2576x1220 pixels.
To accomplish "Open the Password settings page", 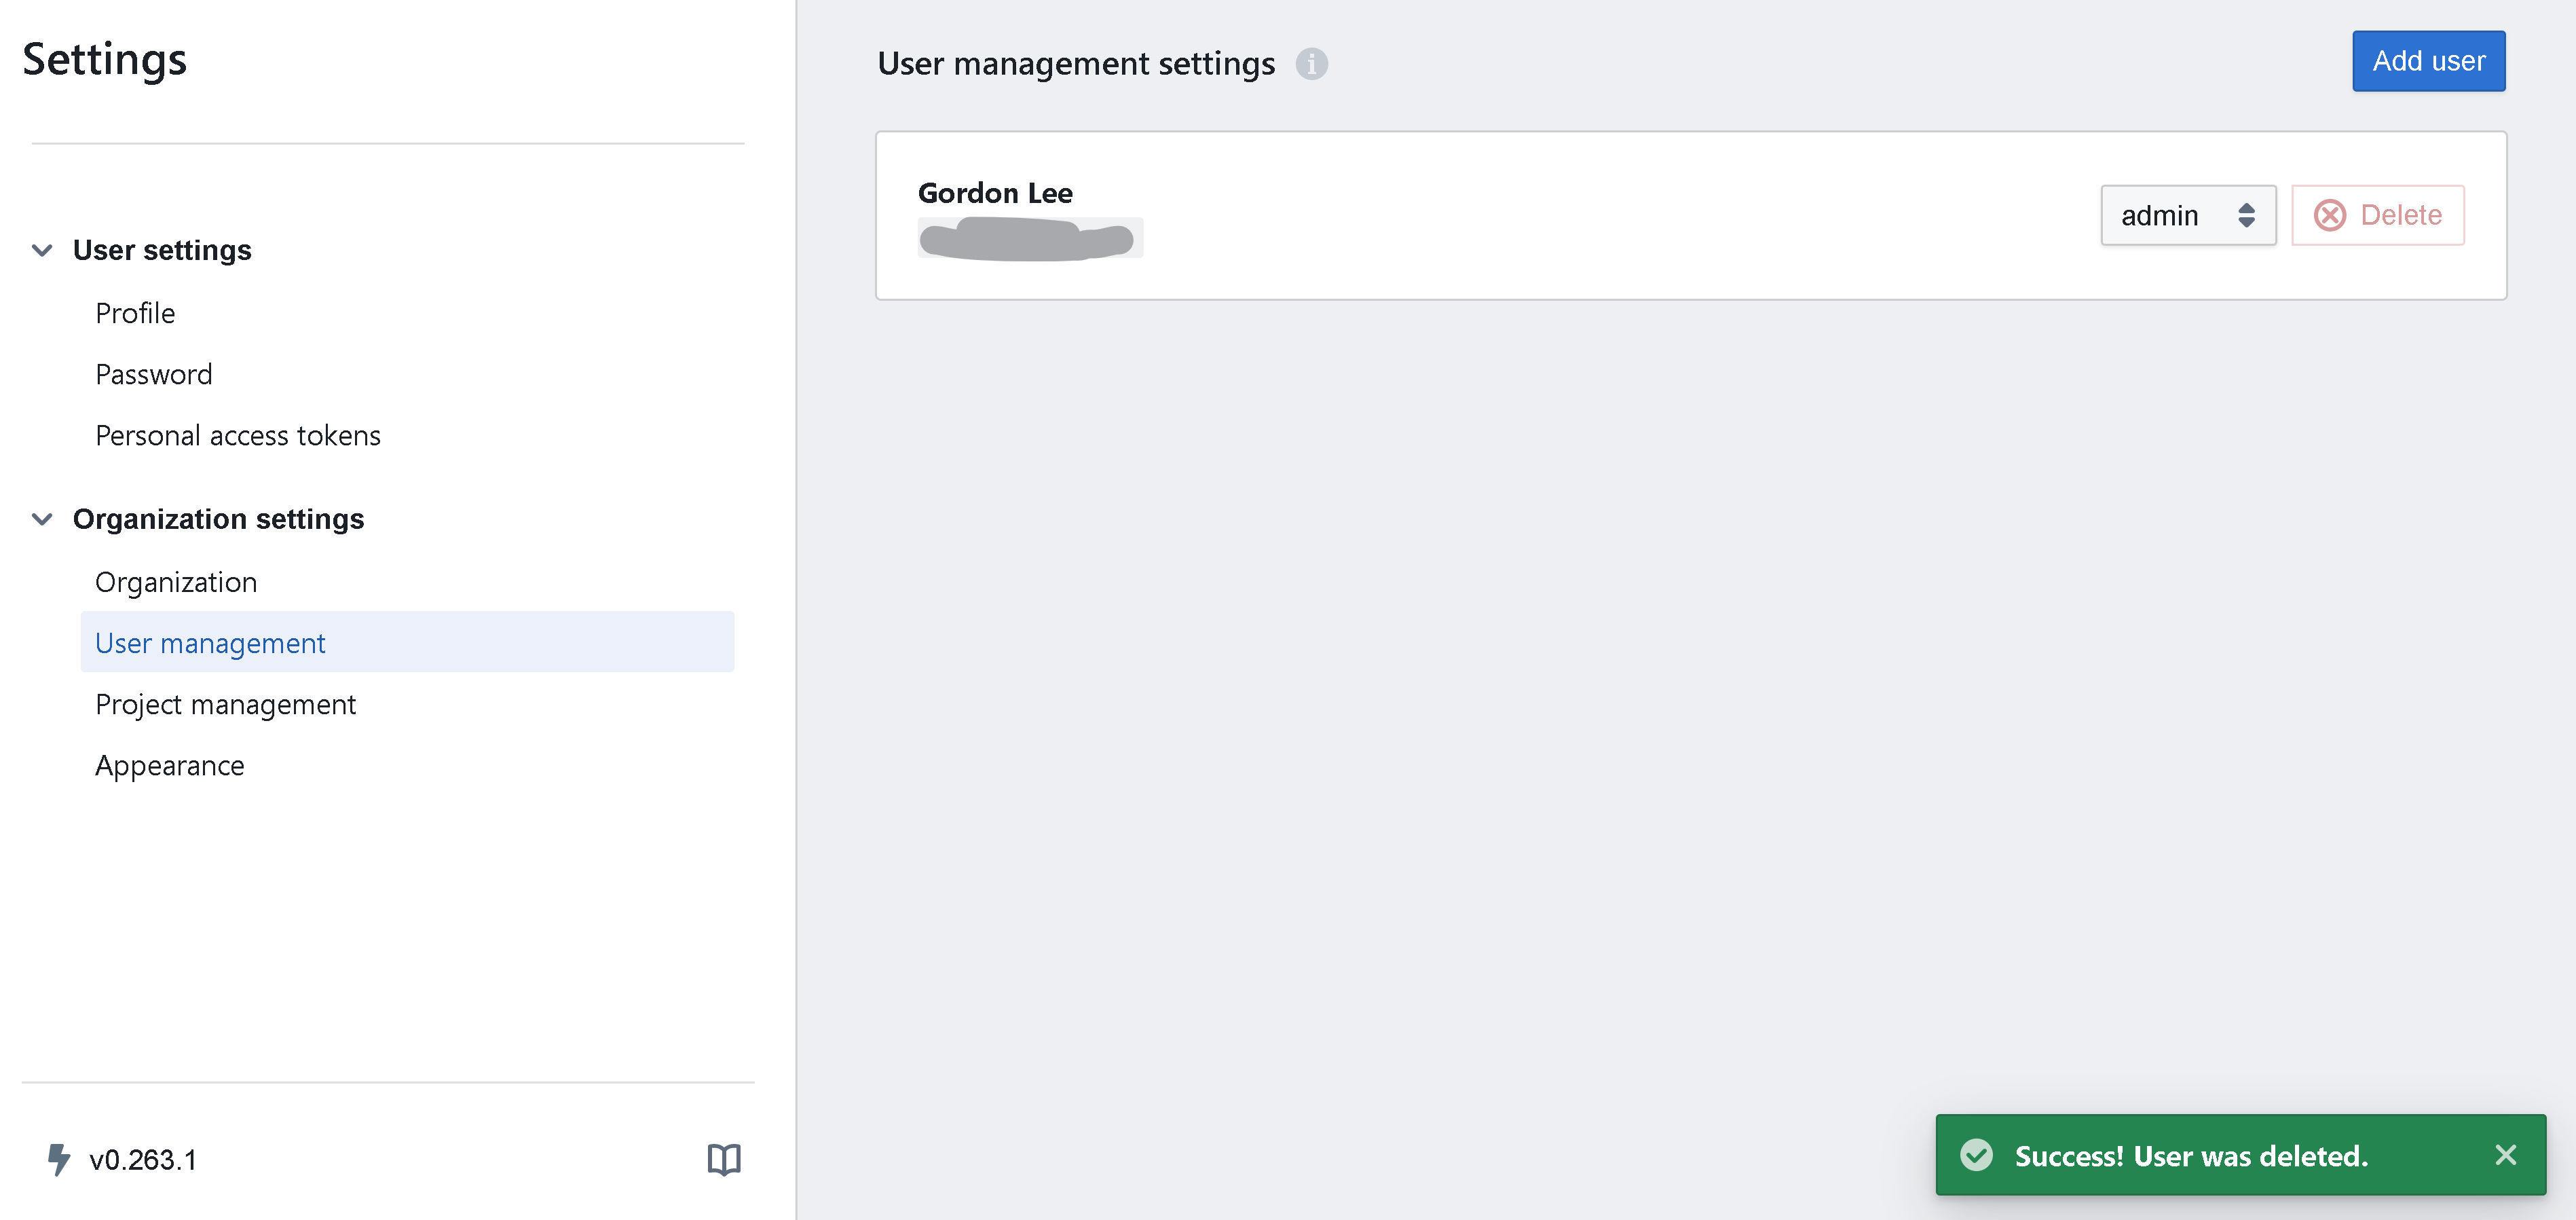I will [153, 374].
